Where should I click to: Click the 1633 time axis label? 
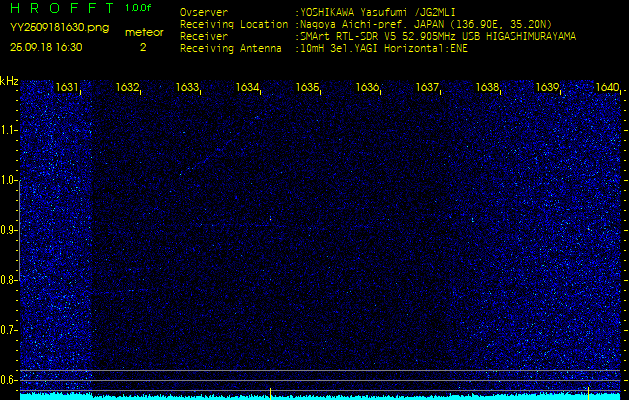coord(187,87)
